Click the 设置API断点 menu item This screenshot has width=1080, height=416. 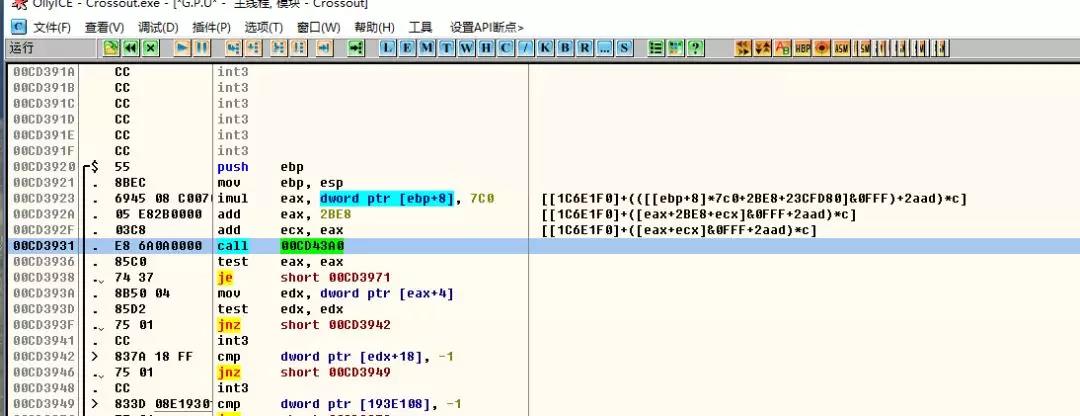(487, 27)
